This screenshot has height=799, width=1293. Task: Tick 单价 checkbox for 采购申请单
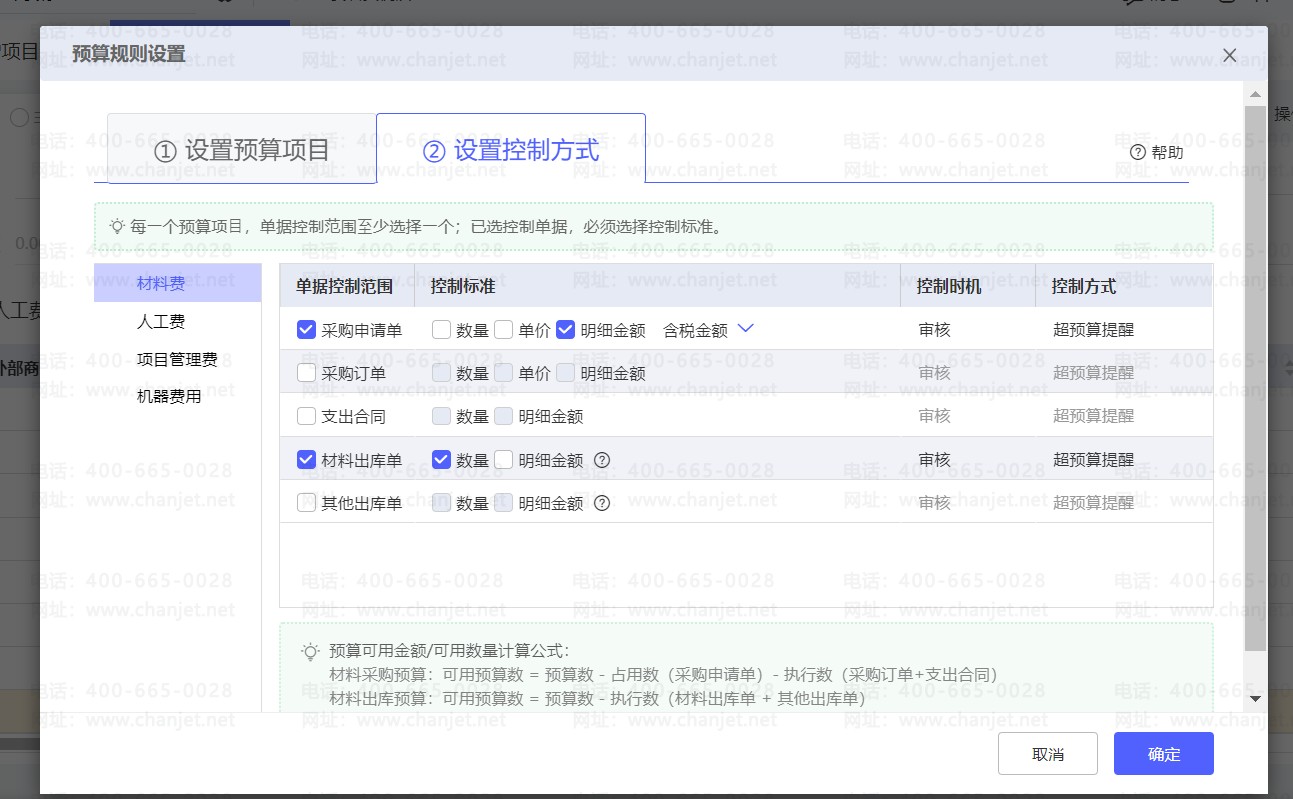[x=504, y=330]
